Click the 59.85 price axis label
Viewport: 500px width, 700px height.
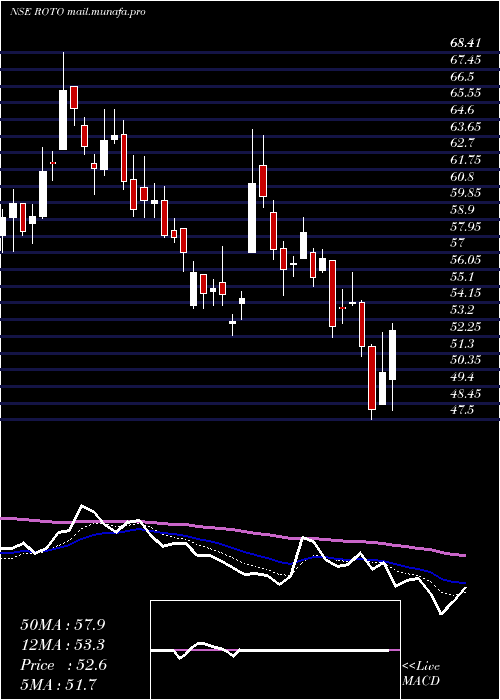click(x=466, y=193)
